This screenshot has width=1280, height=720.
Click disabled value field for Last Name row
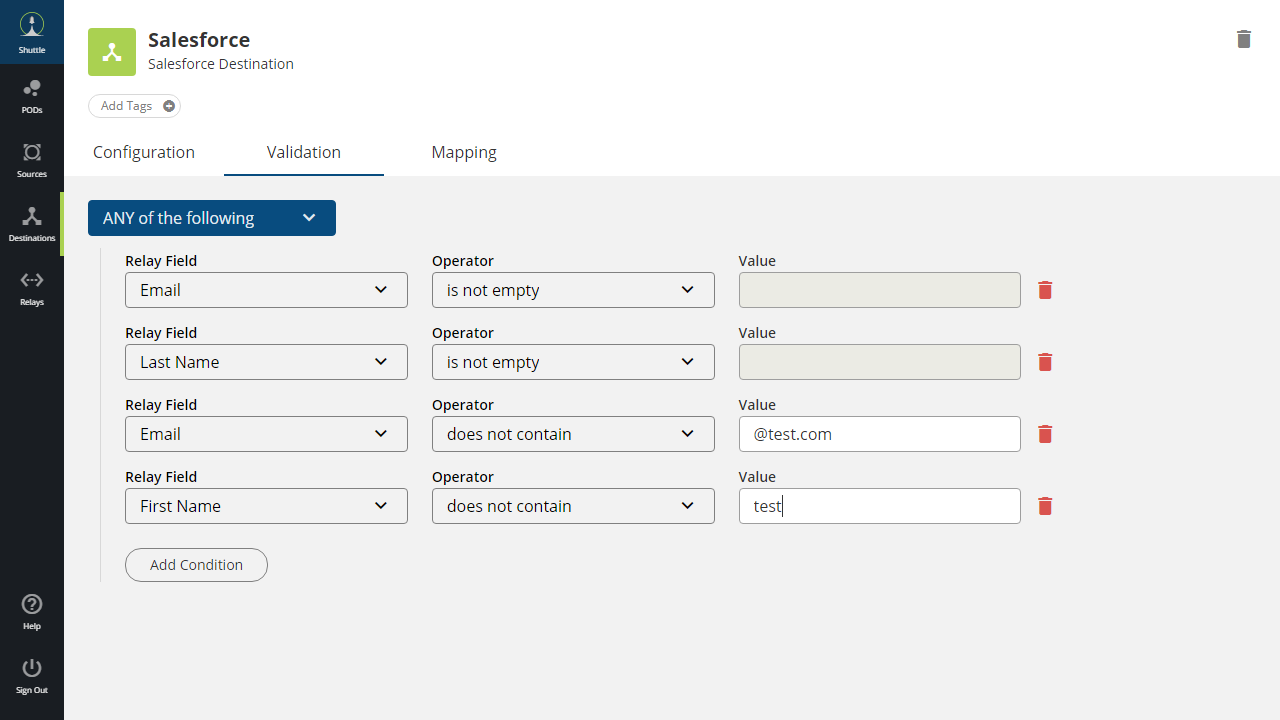pyautogui.click(x=880, y=362)
